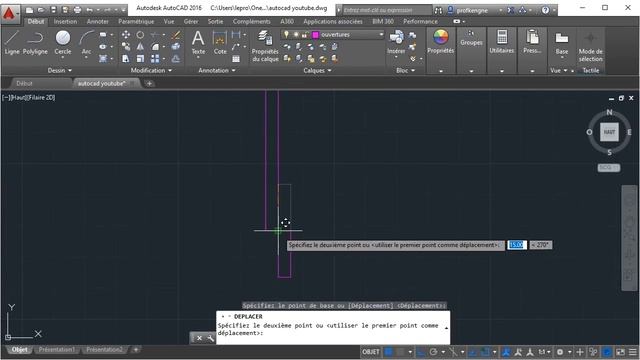Switch to the Annoter ribbon tab
Image resolution: width=640 pixels, height=360 pixels.
click(x=98, y=21)
